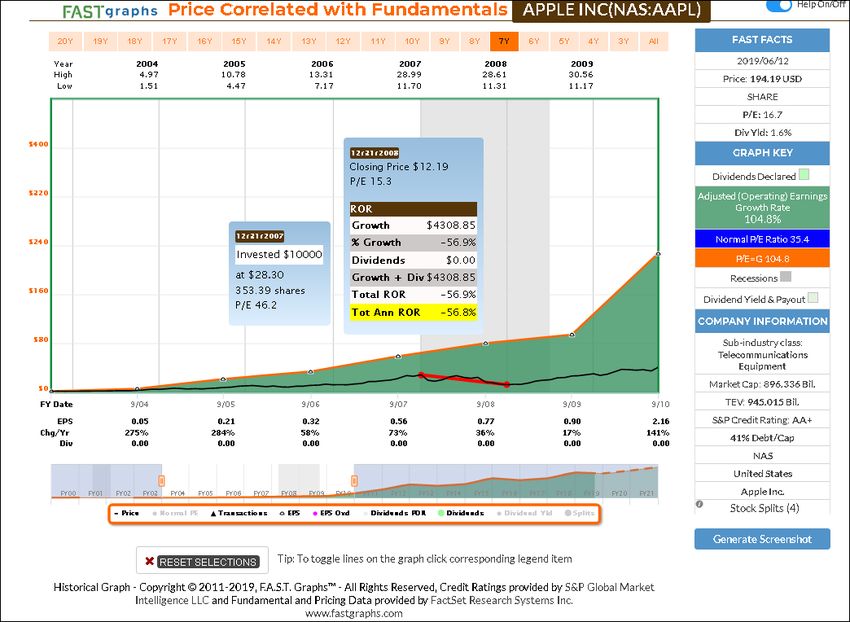Screen dimensions: 850x622
Task: Click the 2.16 EPS value for 9/10
Action: [661, 421]
